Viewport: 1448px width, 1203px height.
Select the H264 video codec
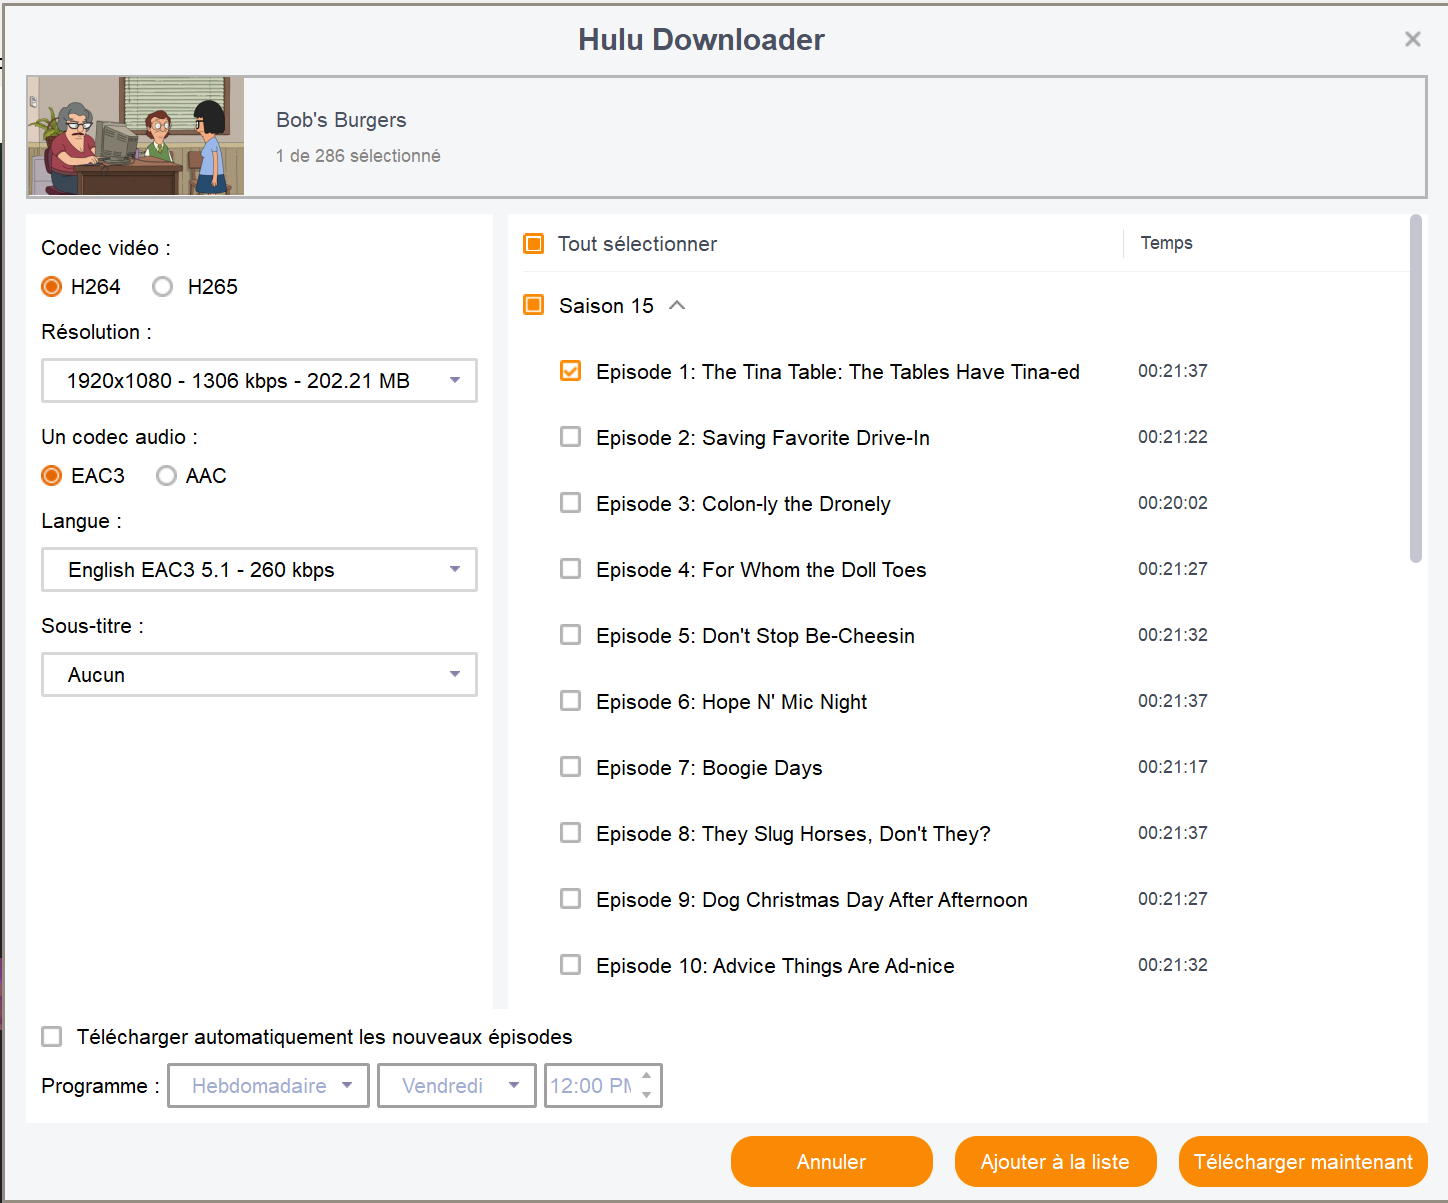(x=52, y=287)
